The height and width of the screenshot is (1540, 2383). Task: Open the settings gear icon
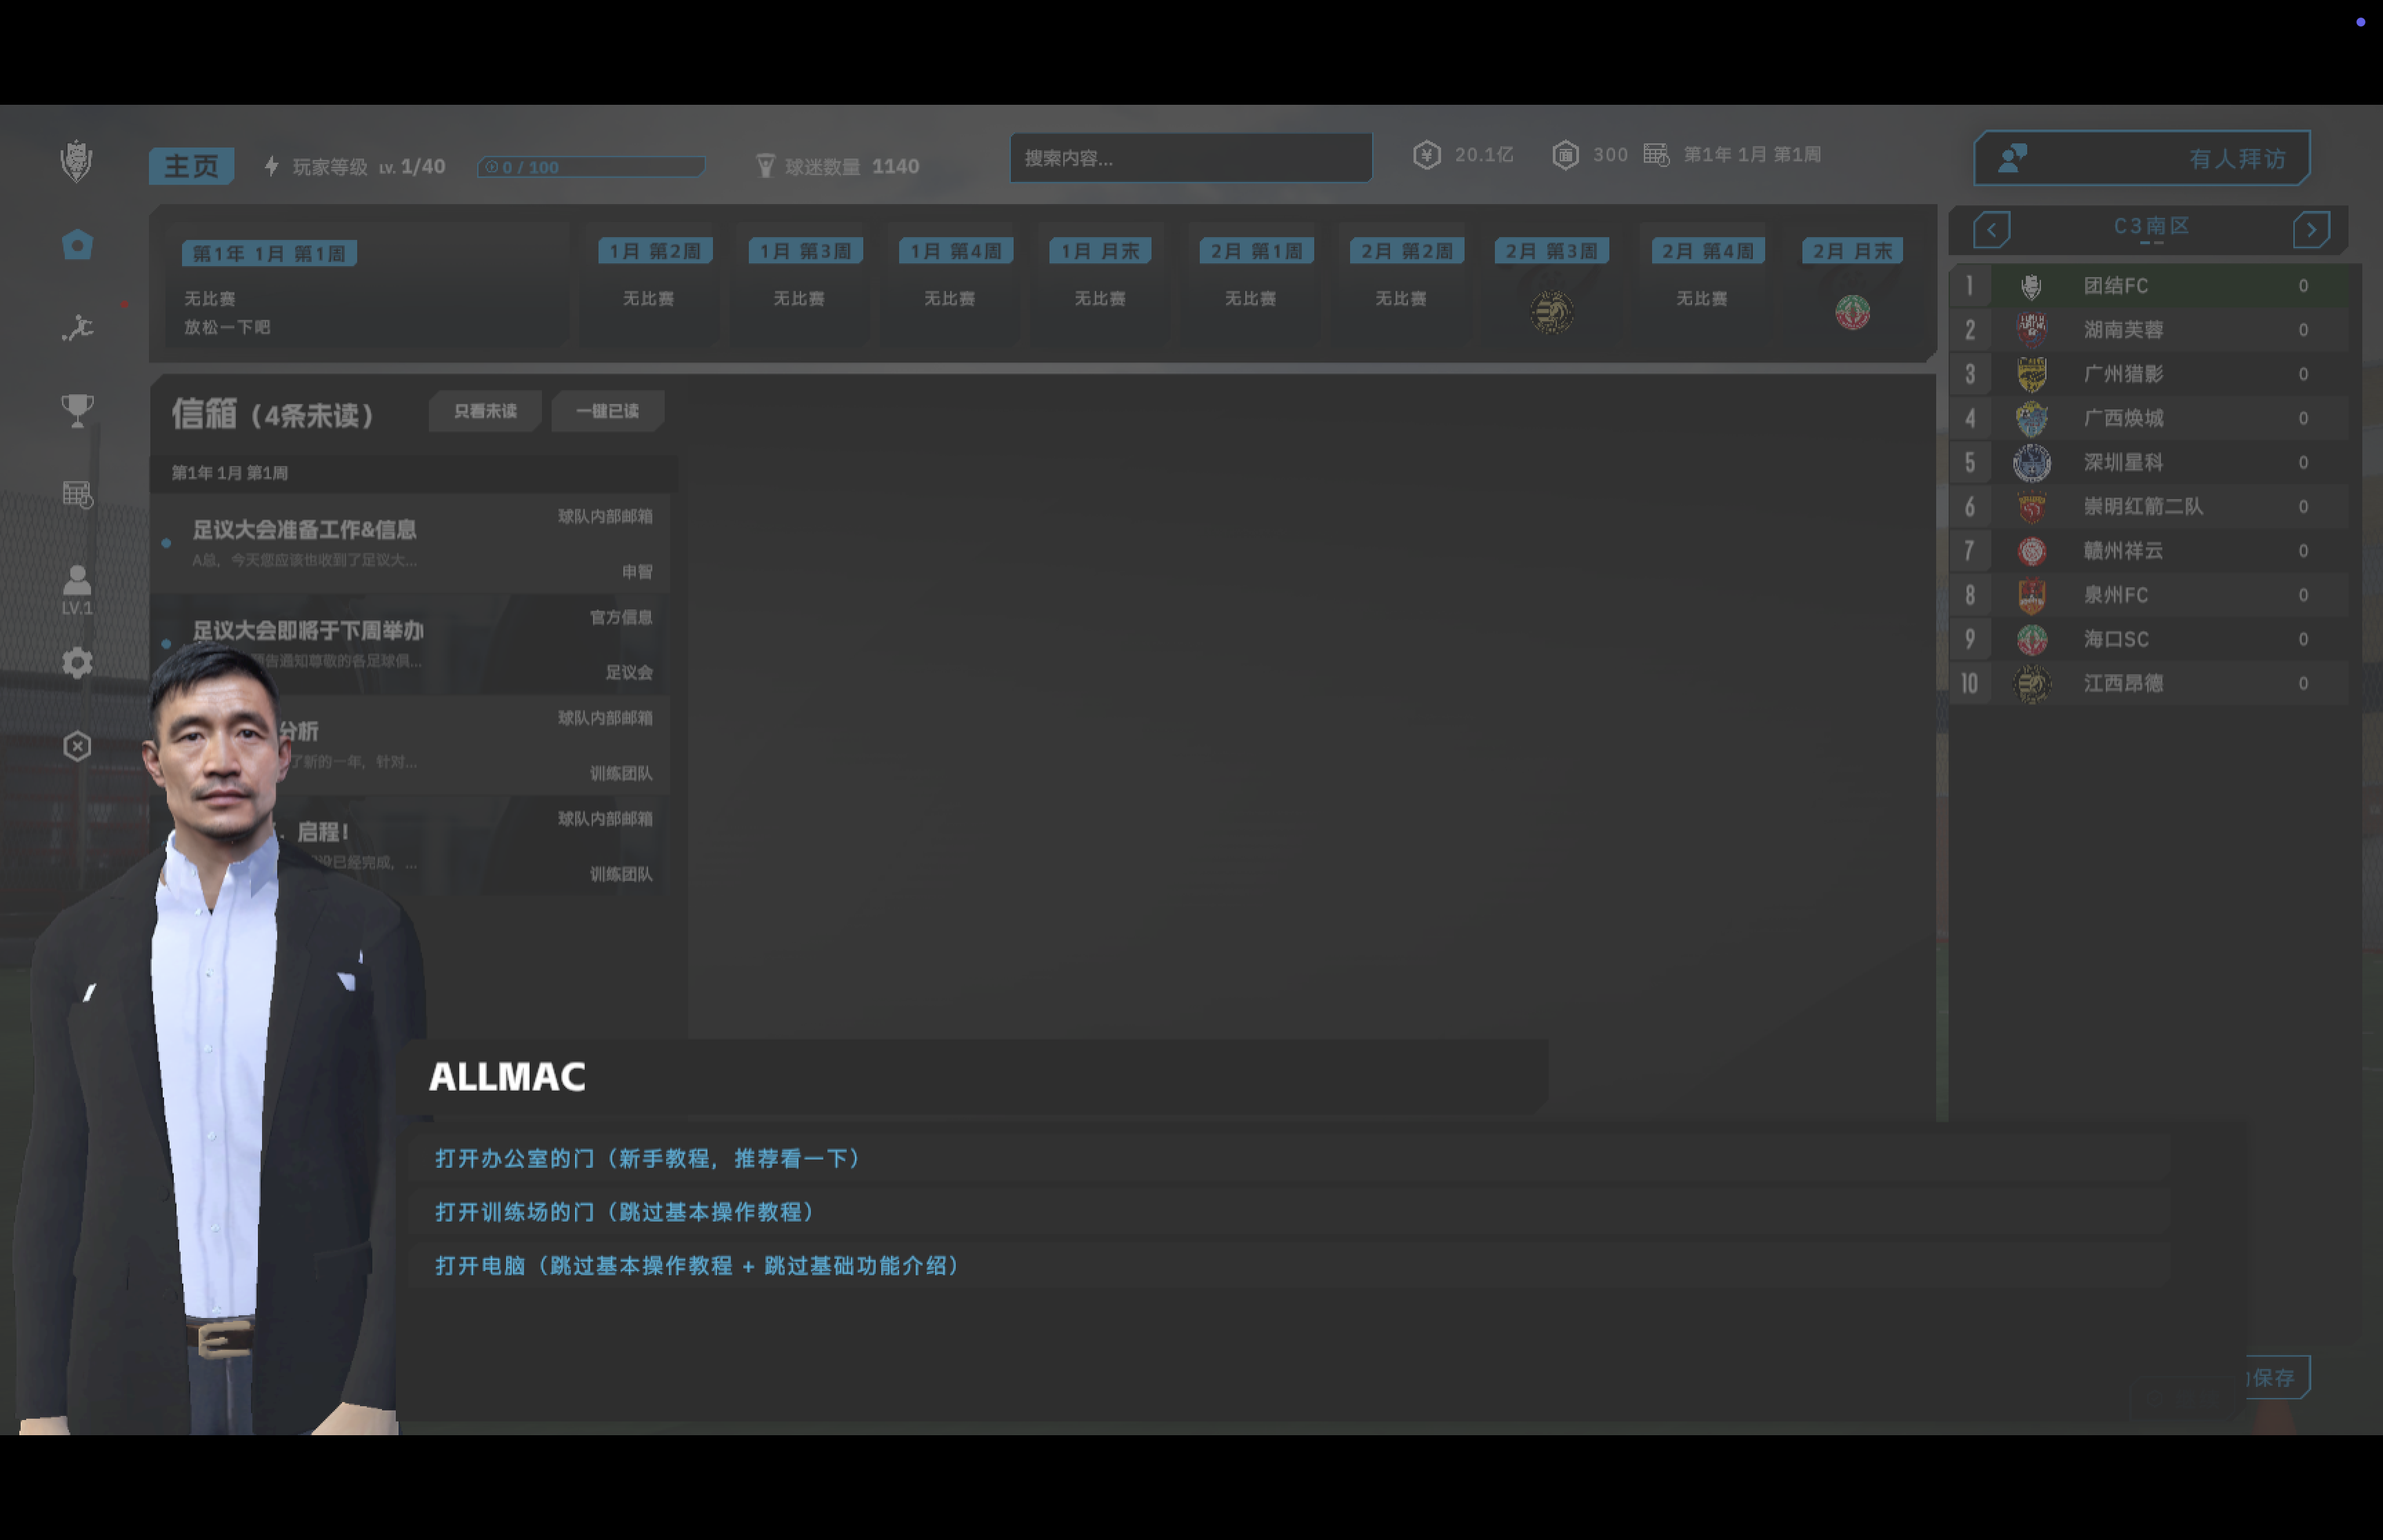[77, 662]
